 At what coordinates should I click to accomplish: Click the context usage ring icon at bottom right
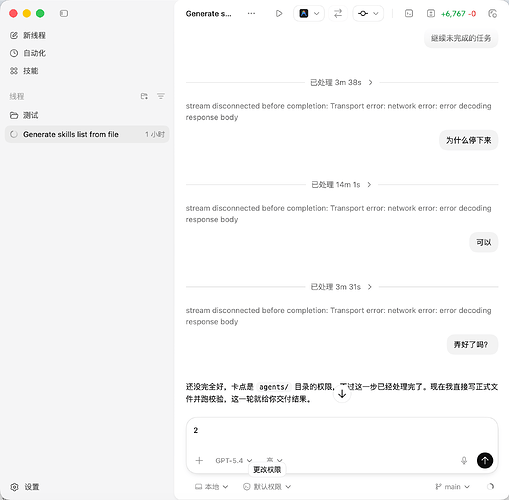490,487
